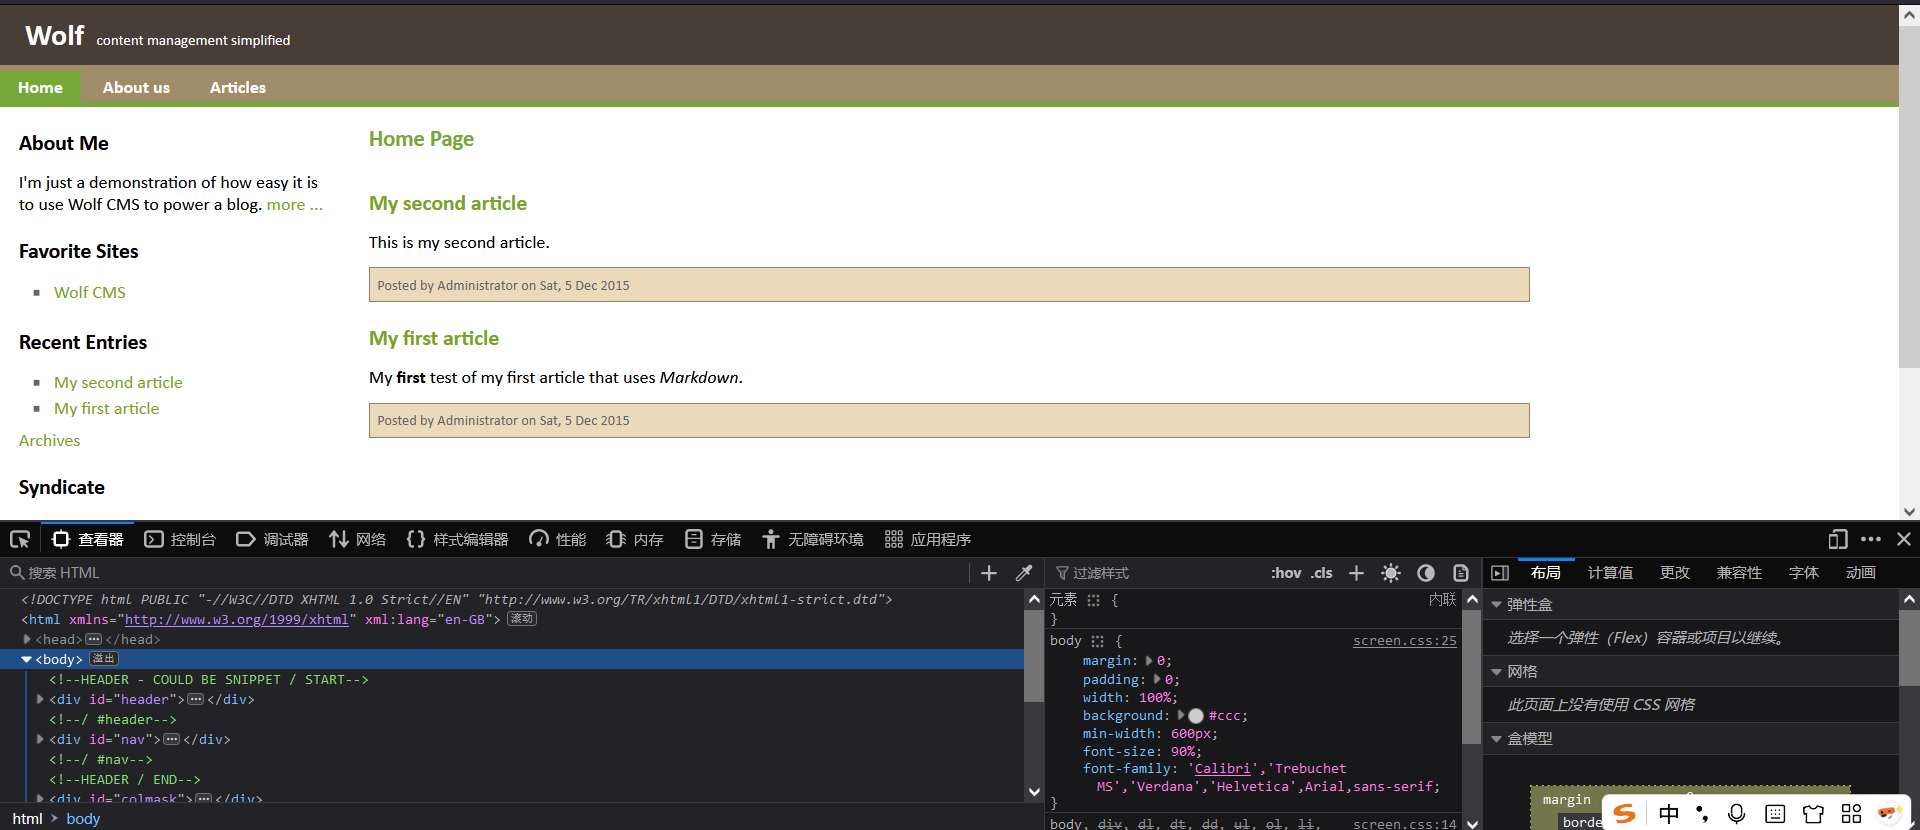Collapse the Box Model (盒模型) section
The width and height of the screenshot is (1920, 830).
(x=1497, y=739)
